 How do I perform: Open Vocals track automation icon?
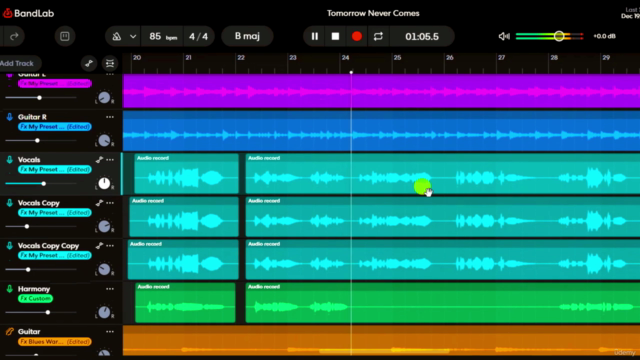pos(99,160)
